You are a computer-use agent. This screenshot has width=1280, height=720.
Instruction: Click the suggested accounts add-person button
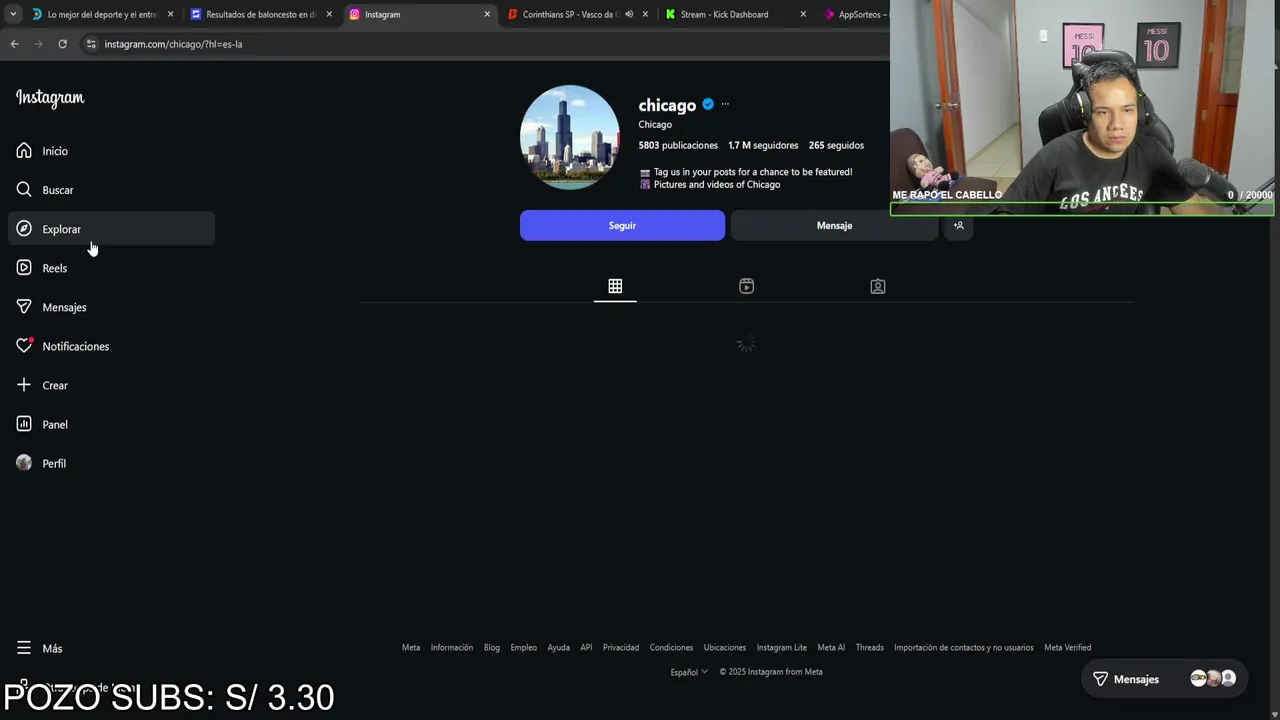click(x=958, y=225)
